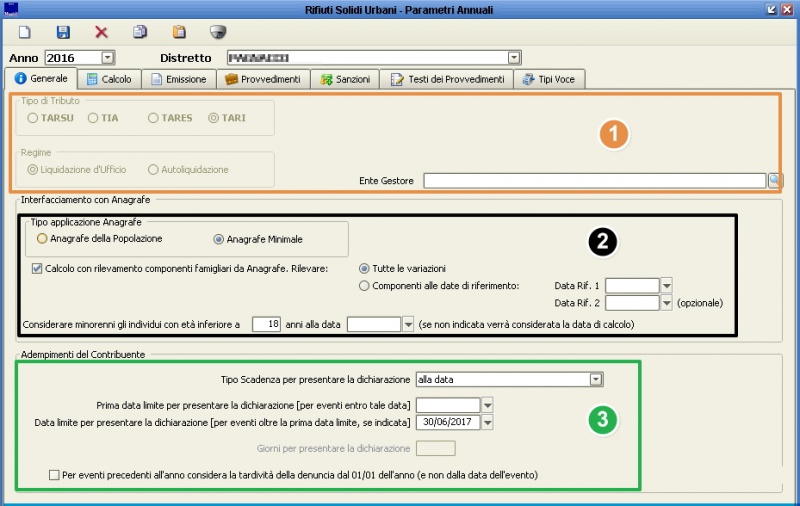Save parameters with the floppy disk icon

tap(63, 33)
